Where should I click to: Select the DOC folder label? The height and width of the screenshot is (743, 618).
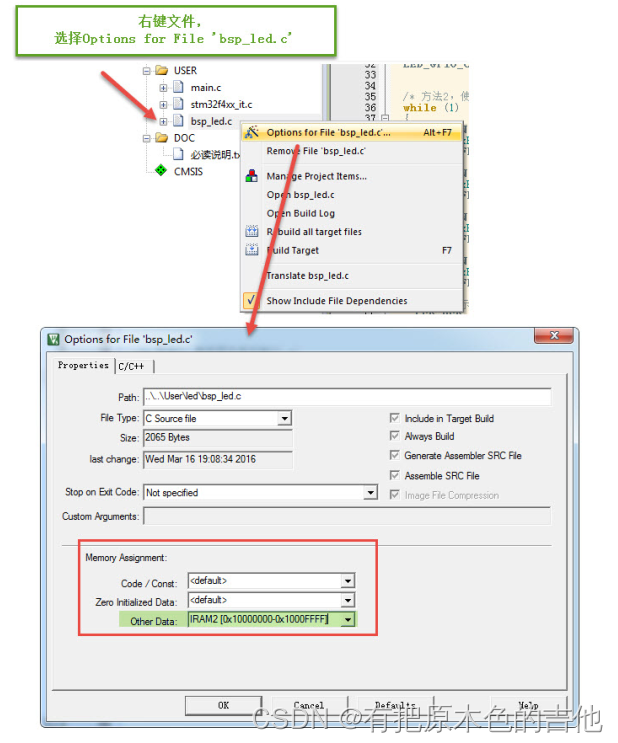coord(184,138)
